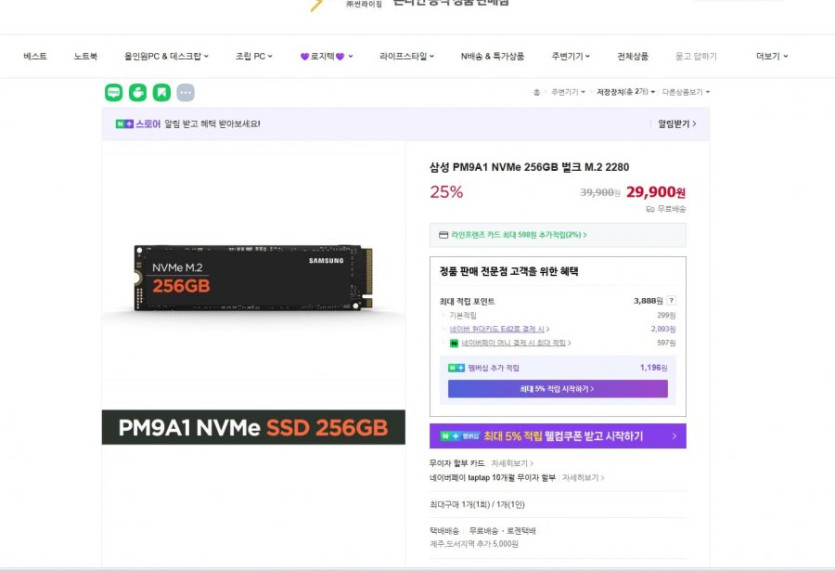Click the green chat talk icon
This screenshot has width=835, height=571.
(x=114, y=92)
